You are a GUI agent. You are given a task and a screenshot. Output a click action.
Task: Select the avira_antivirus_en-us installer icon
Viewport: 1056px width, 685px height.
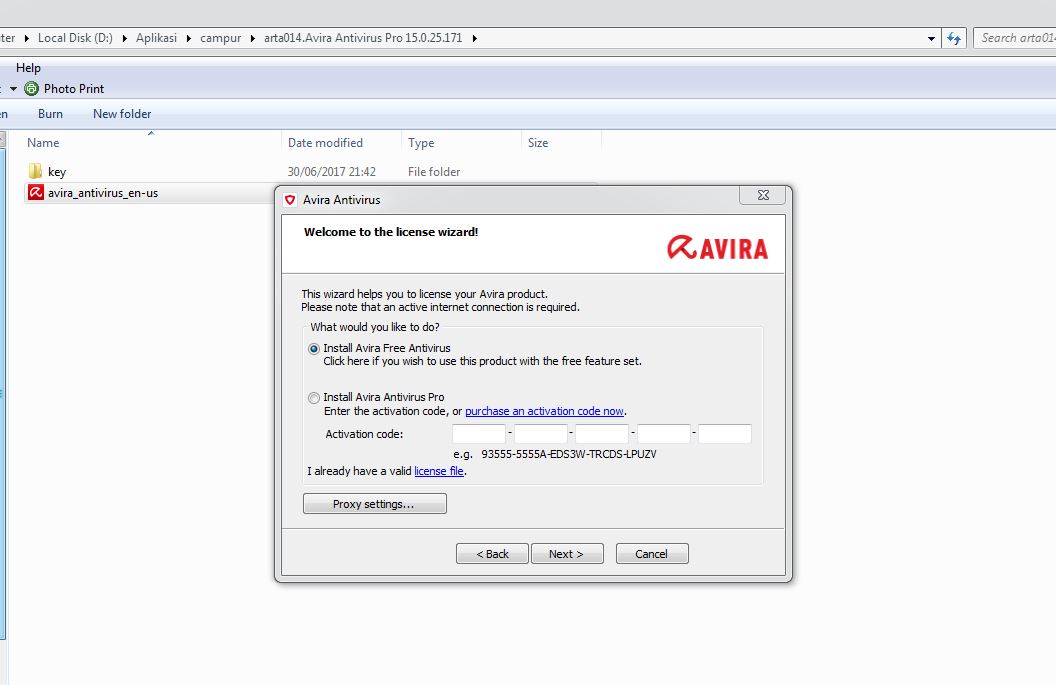[36, 193]
